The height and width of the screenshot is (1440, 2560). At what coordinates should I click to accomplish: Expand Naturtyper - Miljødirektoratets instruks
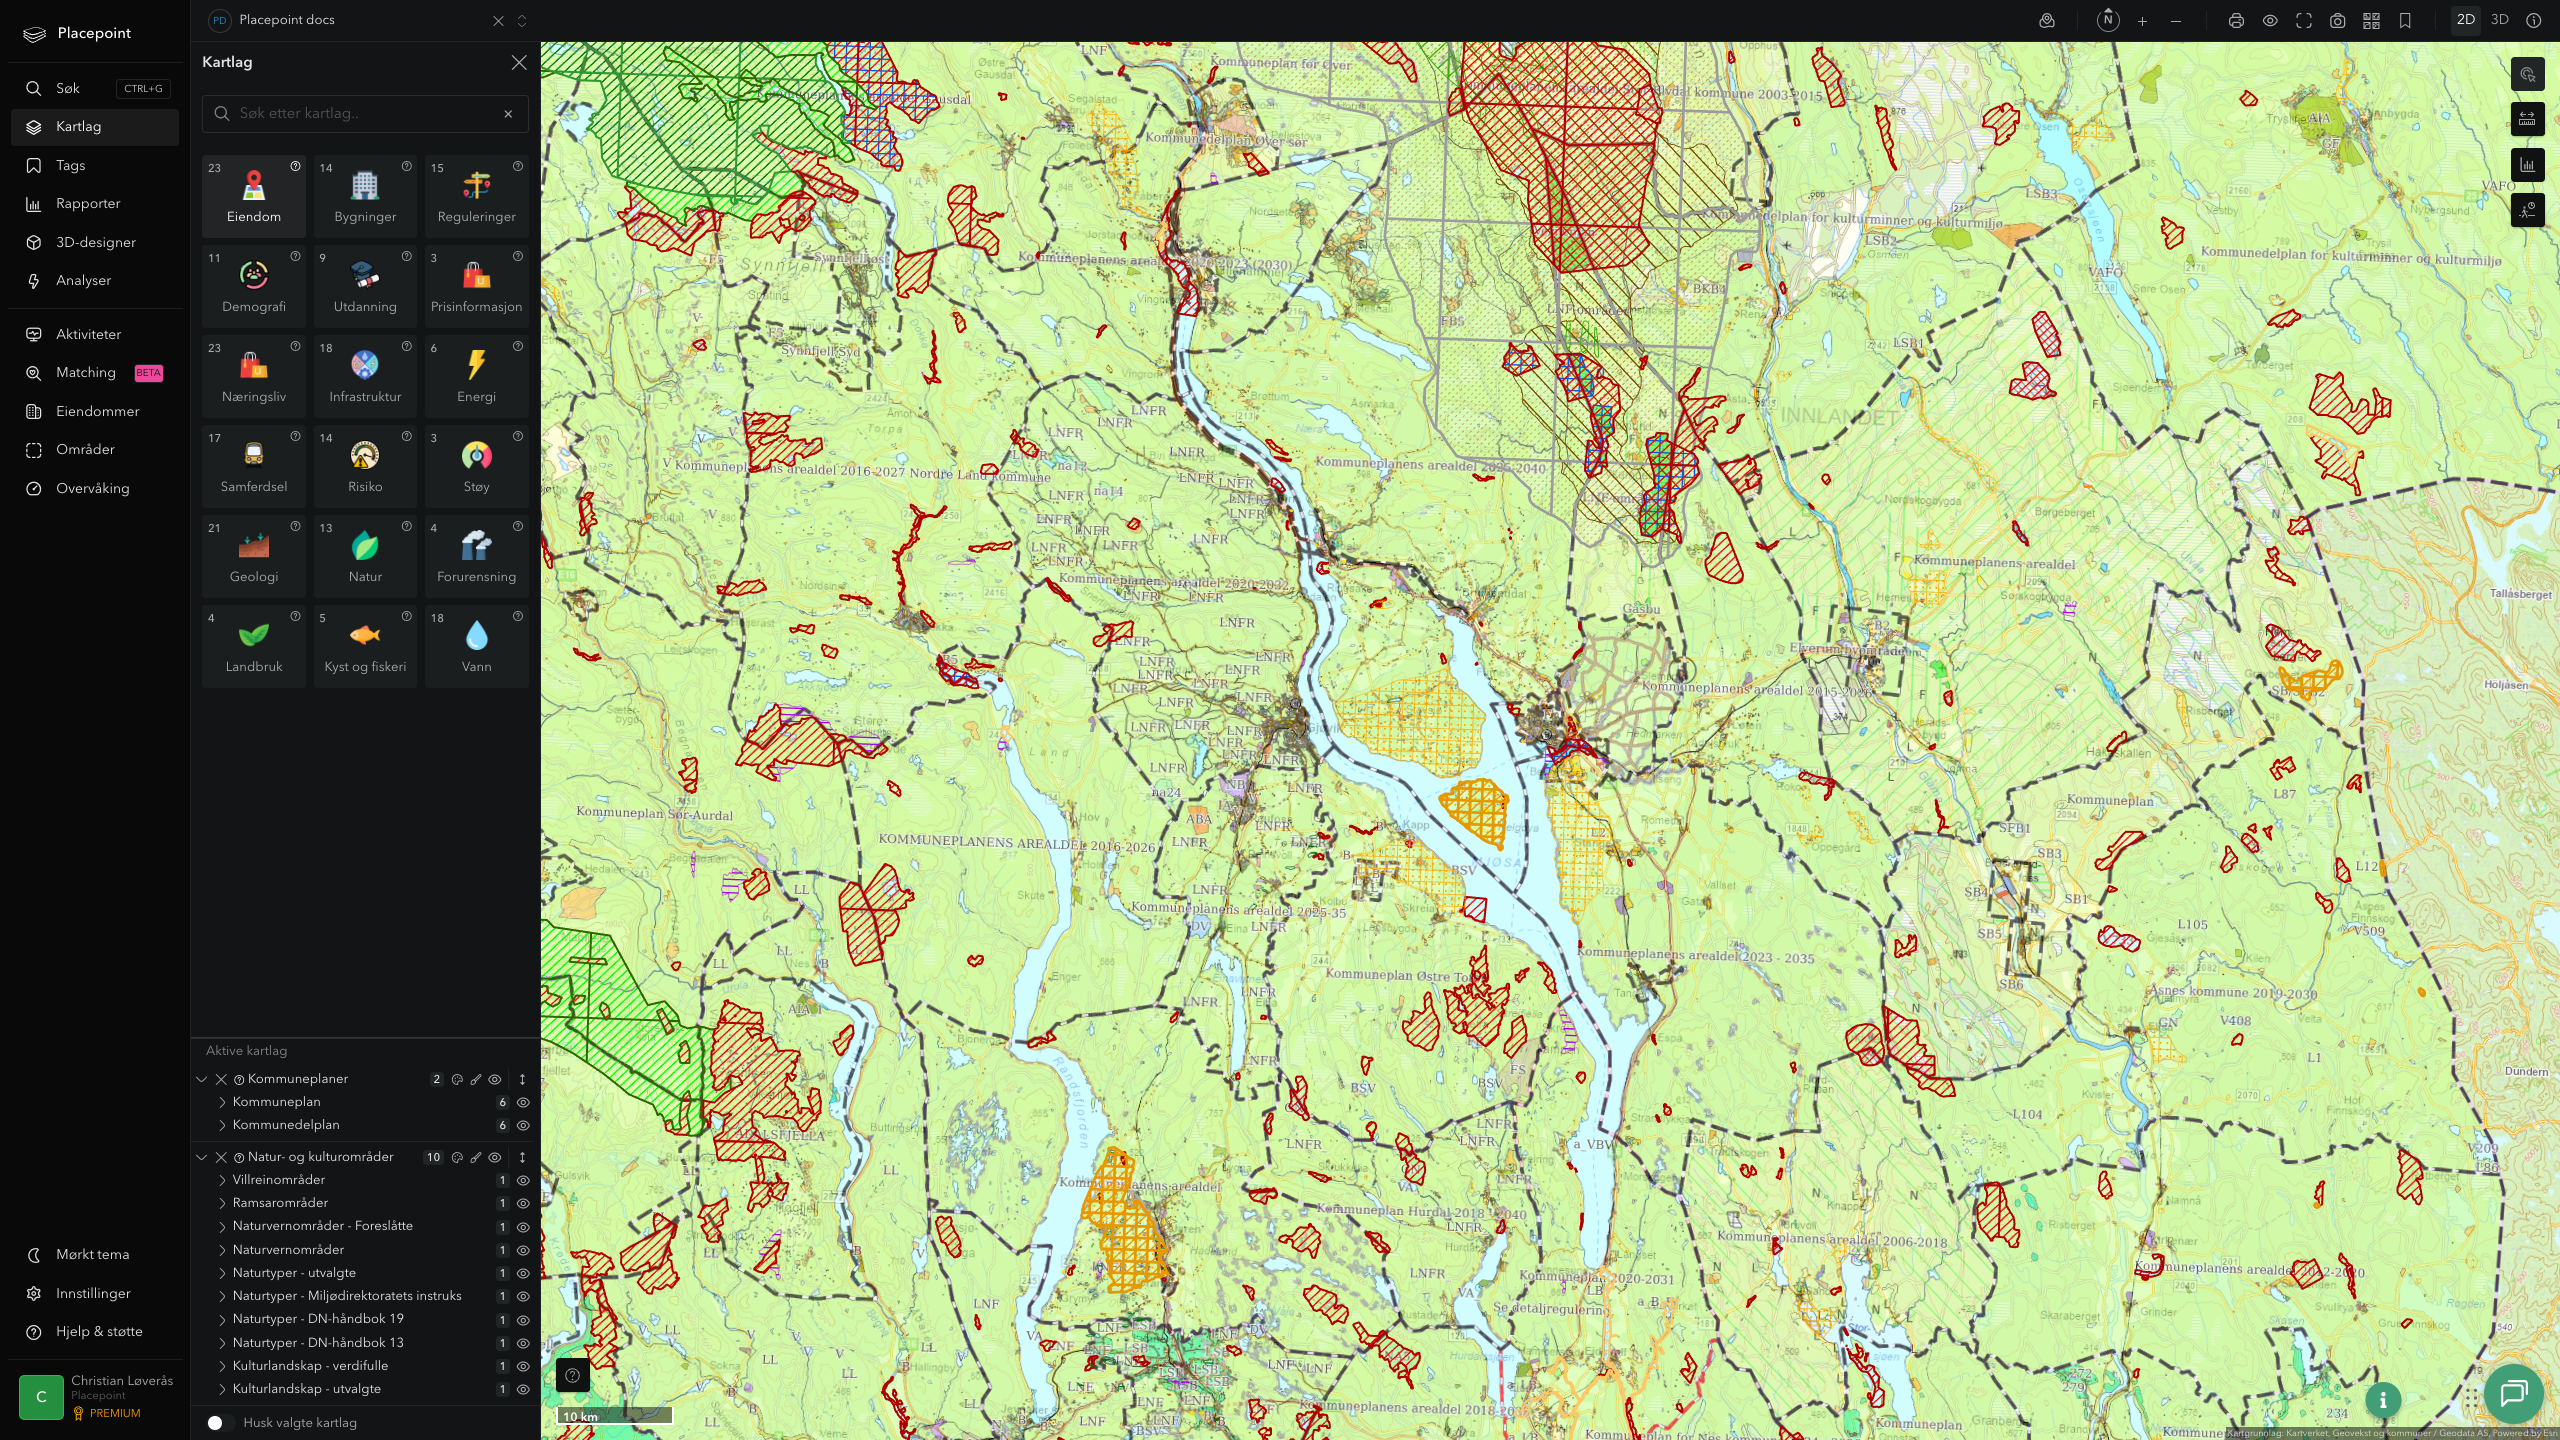[x=222, y=1296]
